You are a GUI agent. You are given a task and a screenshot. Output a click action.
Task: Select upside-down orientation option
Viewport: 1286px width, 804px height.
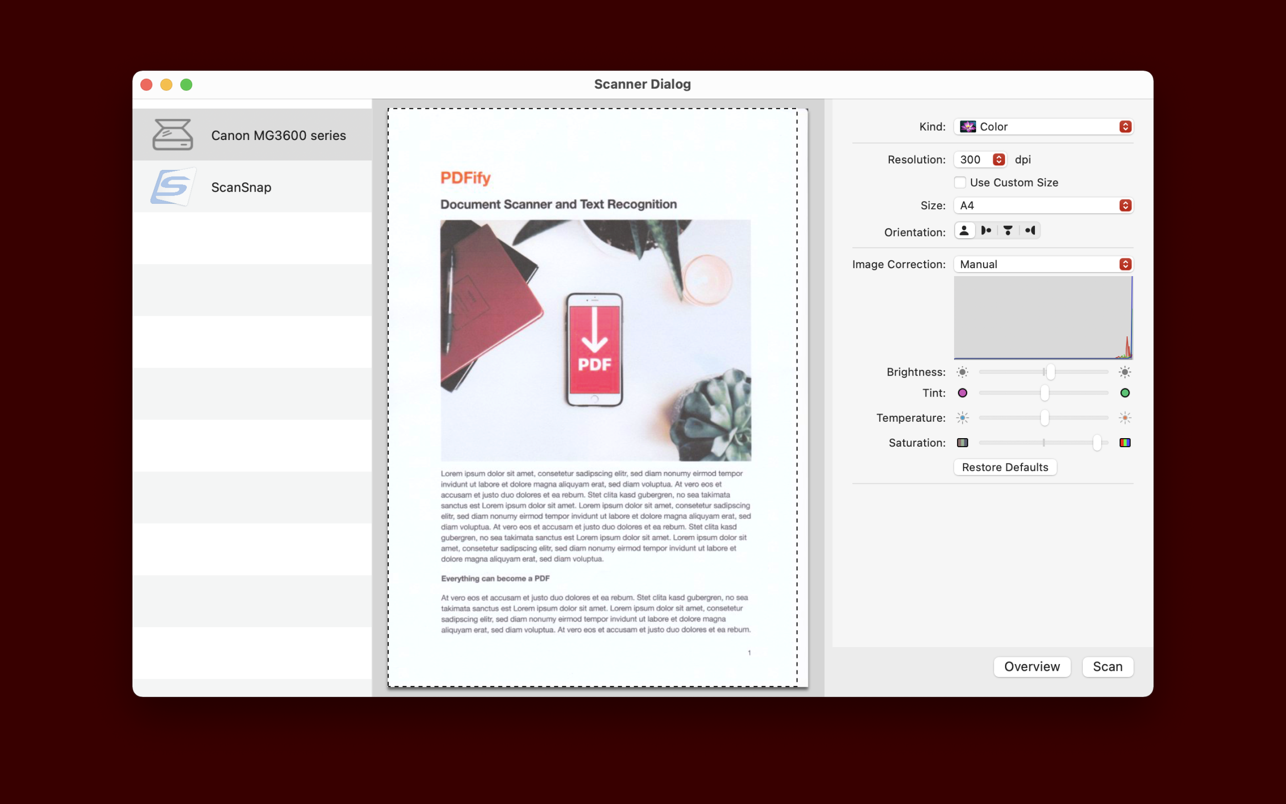1008,231
